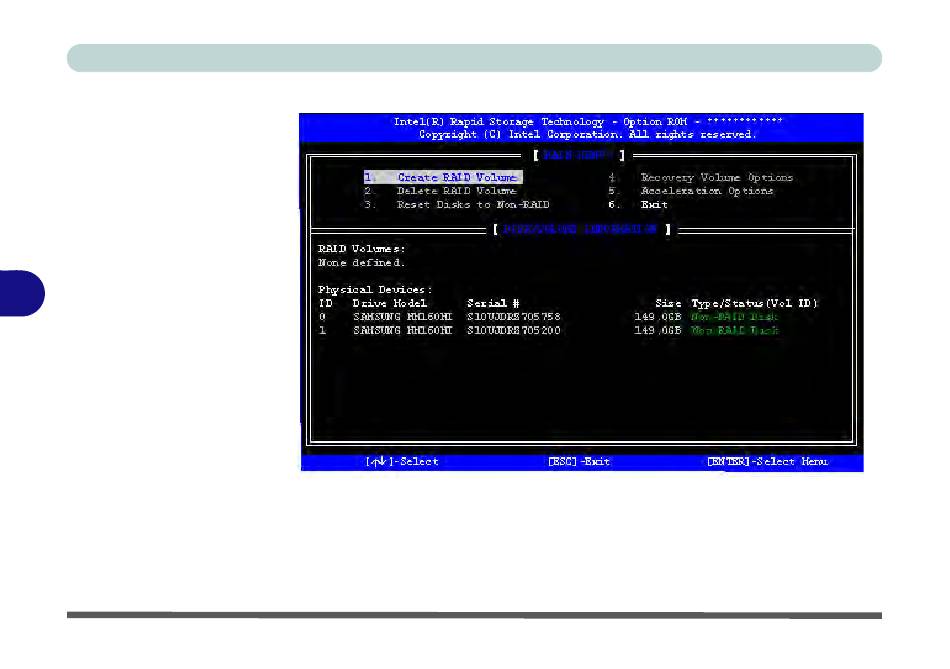Click the DISK/VOLUME INFORMATION section header
This screenshot has height=669, width=950.
click(580, 229)
